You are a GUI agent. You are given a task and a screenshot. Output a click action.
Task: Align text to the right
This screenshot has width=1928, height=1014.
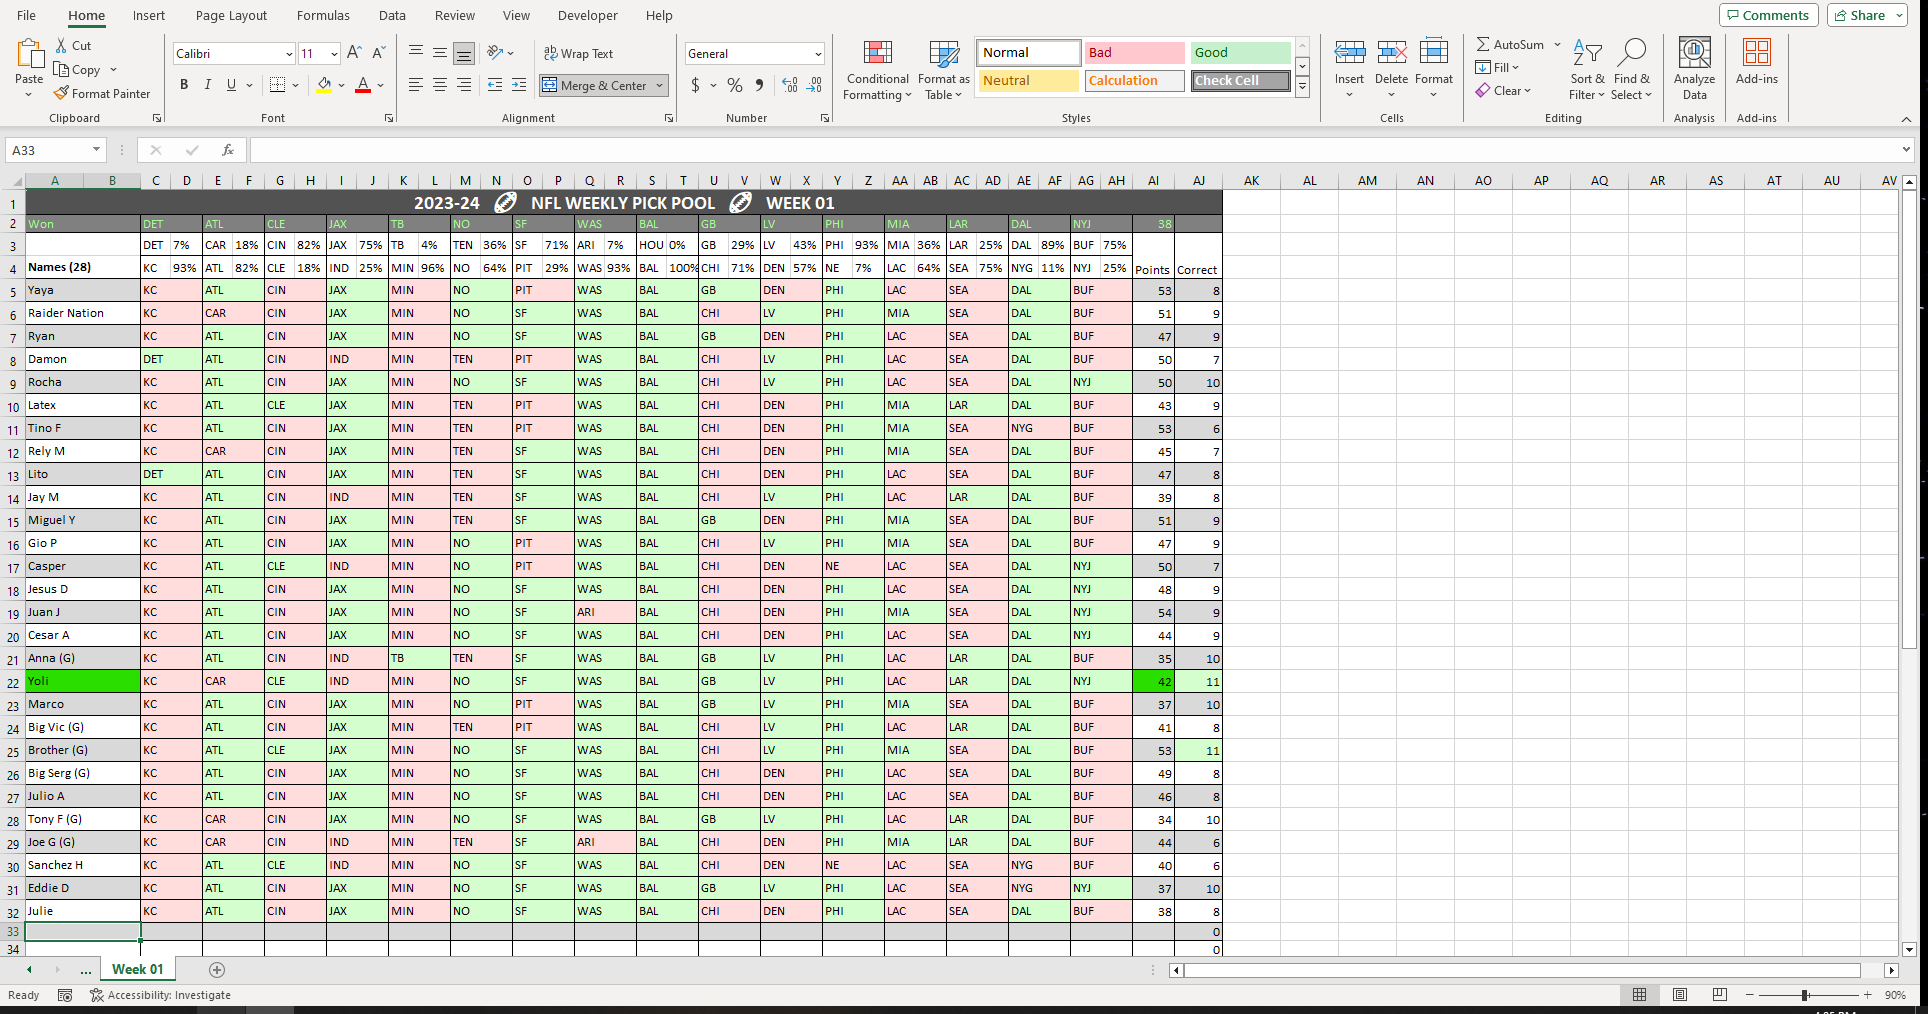coord(464,85)
